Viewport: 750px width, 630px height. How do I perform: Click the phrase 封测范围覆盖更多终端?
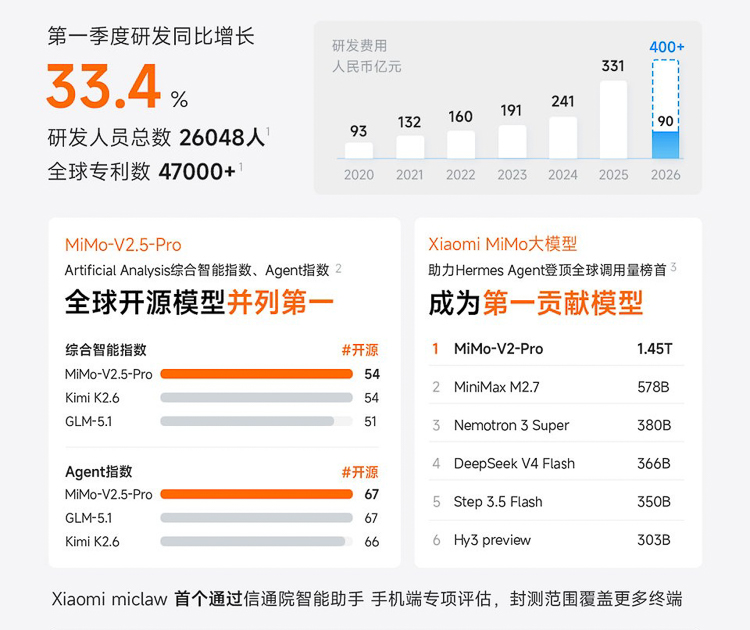pos(596,599)
